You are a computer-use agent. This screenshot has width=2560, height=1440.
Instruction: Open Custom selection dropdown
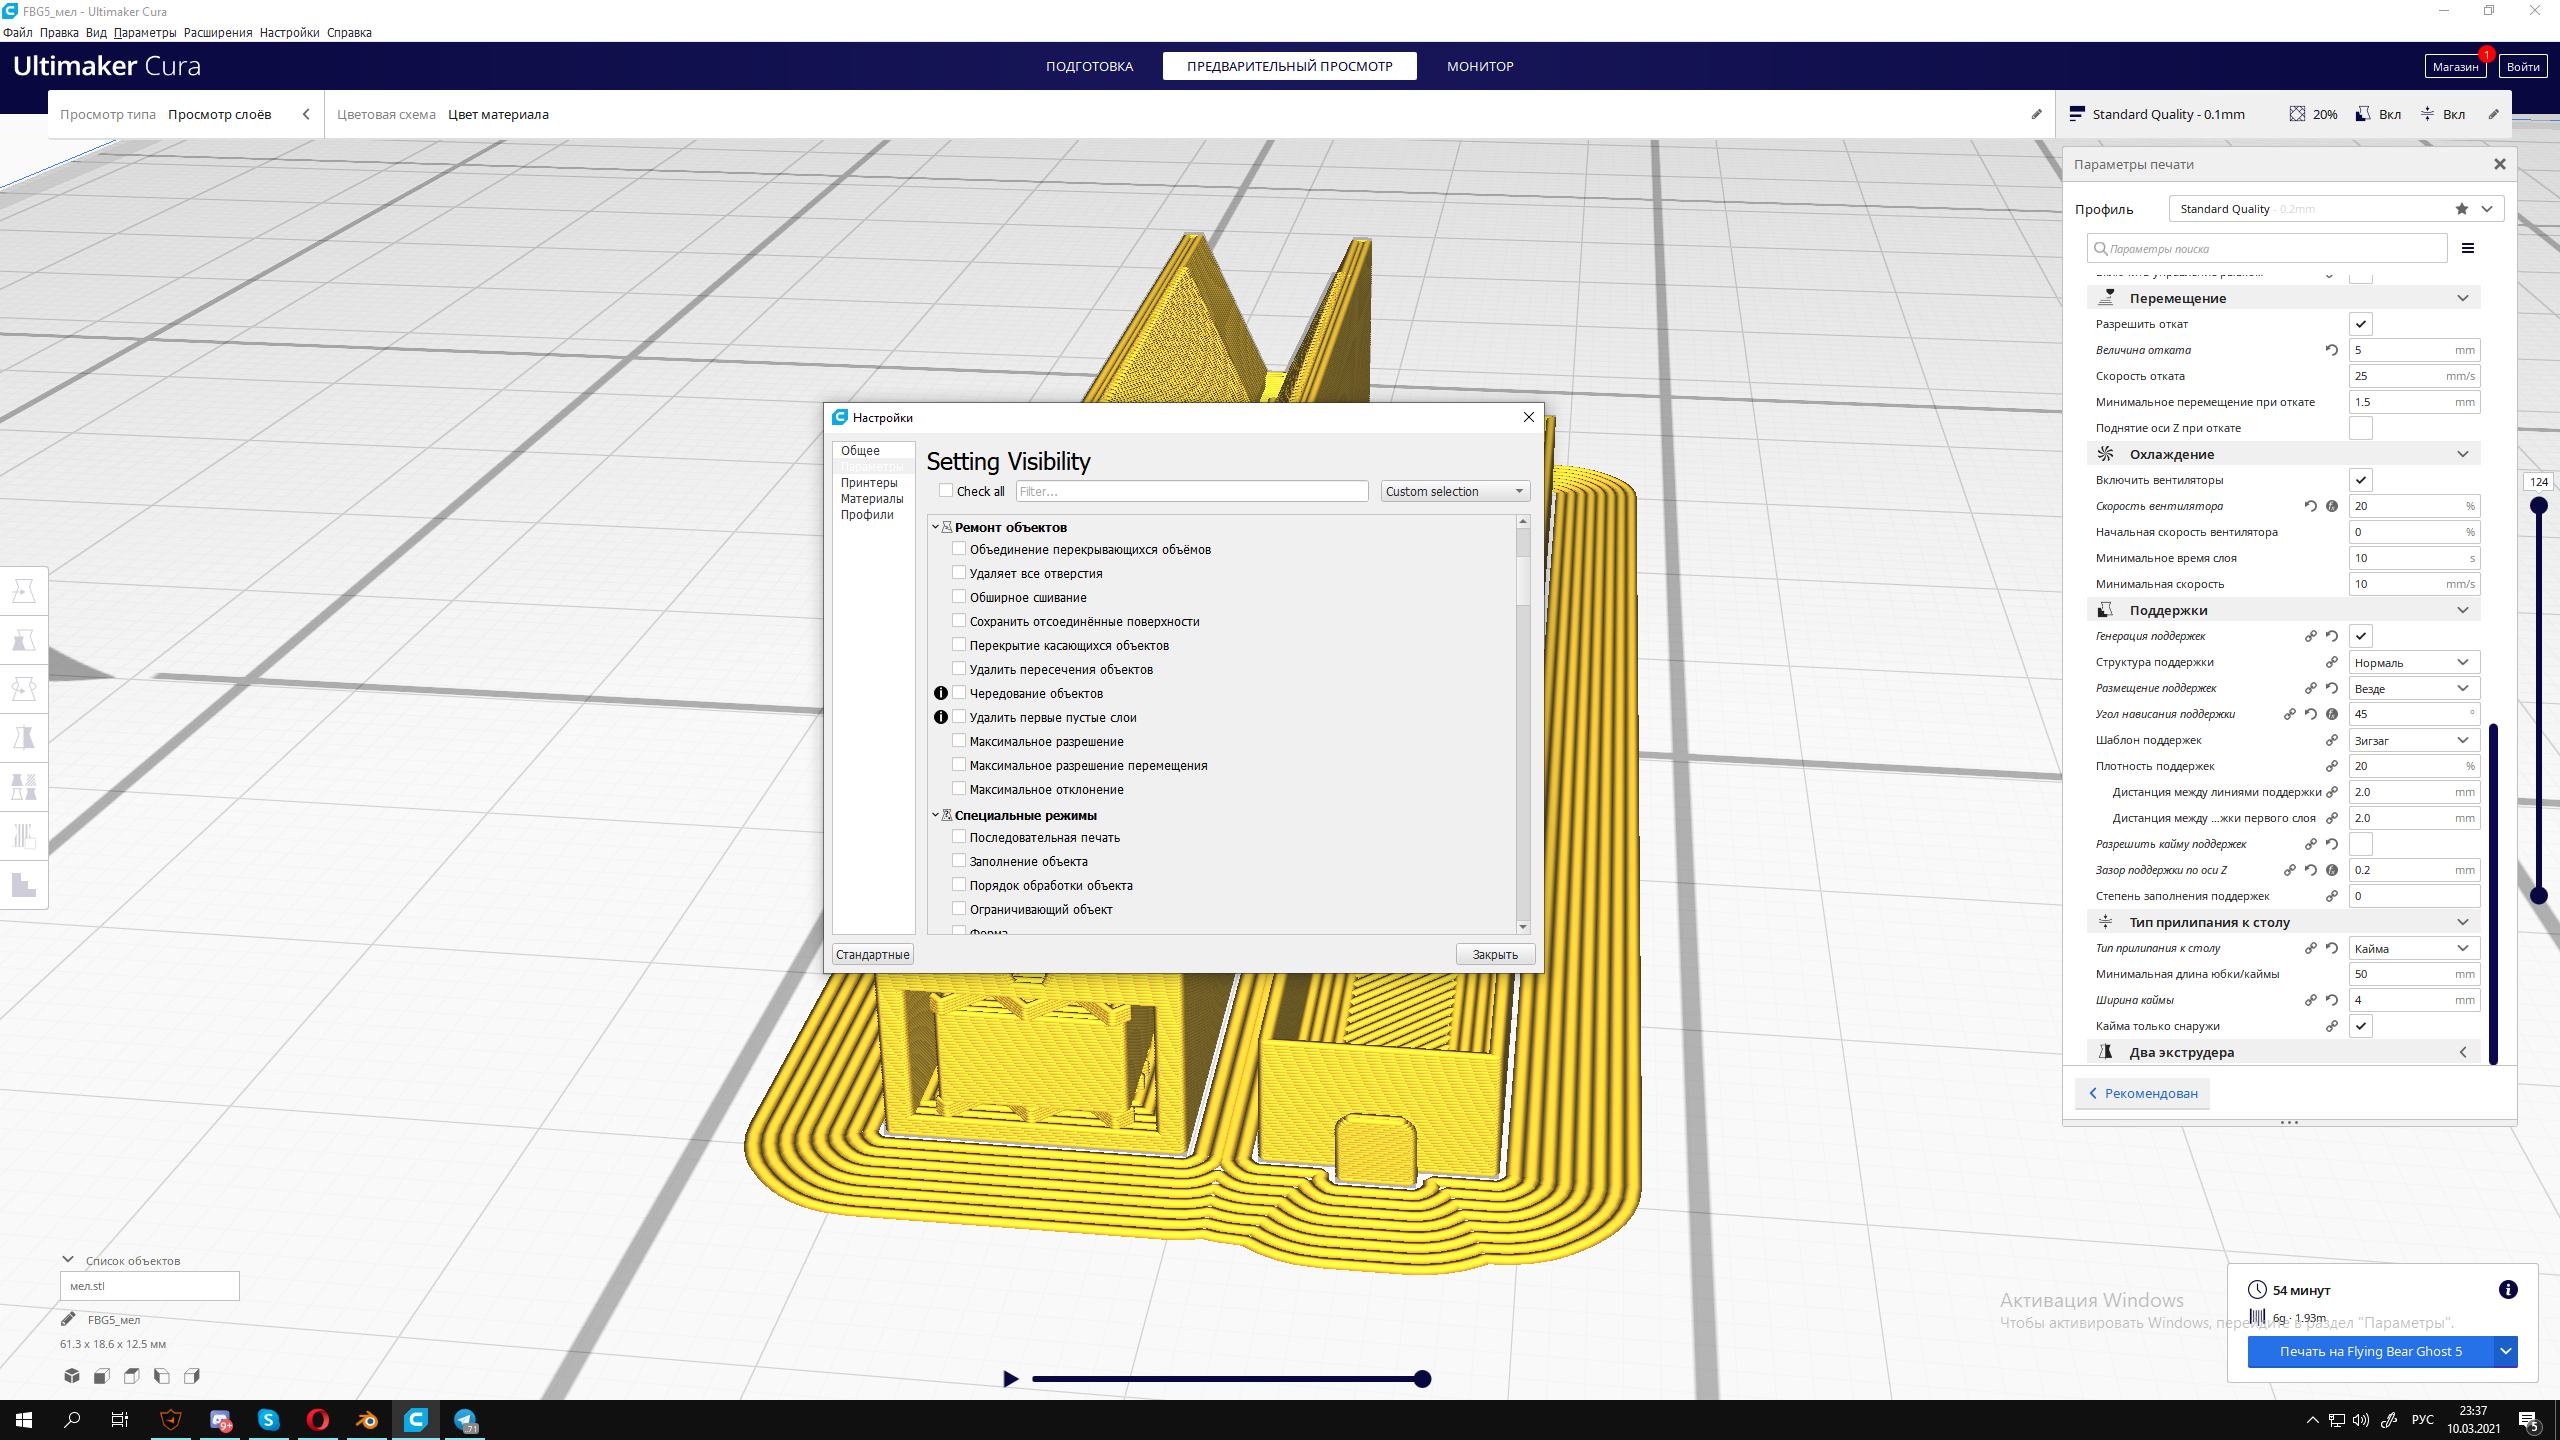(1455, 491)
